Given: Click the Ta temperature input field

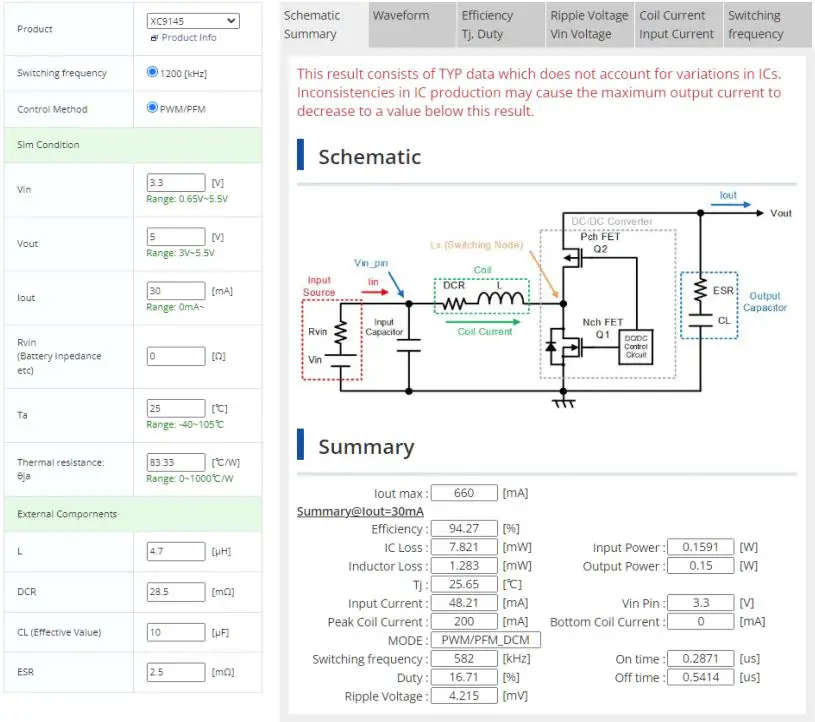Looking at the screenshot, I should coord(175,409).
